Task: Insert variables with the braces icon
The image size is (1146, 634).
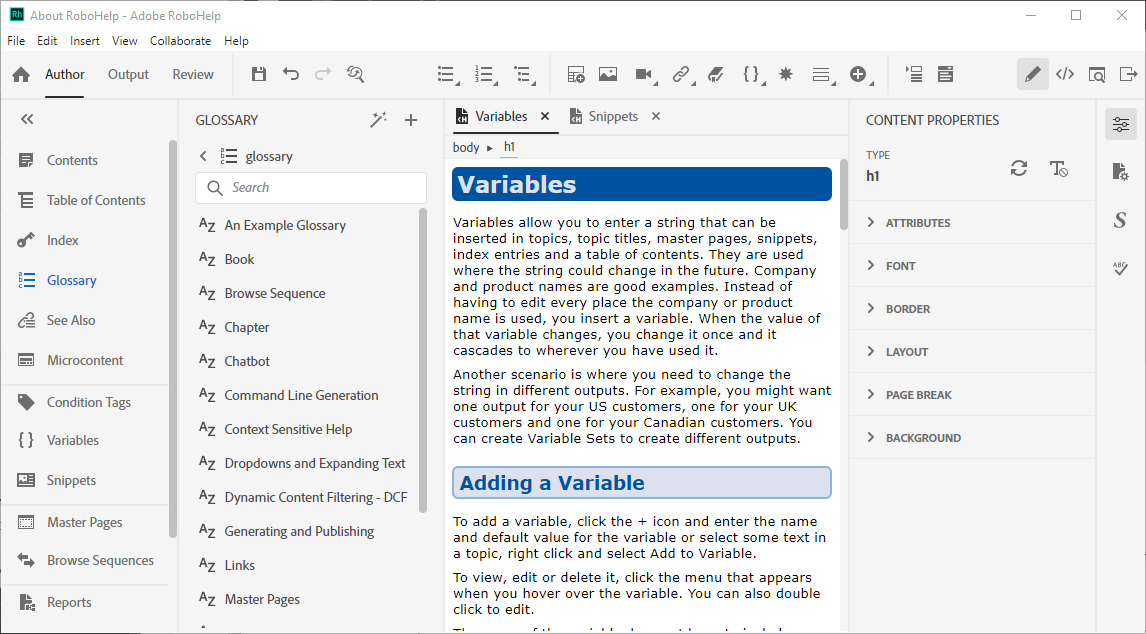Action: [x=752, y=74]
